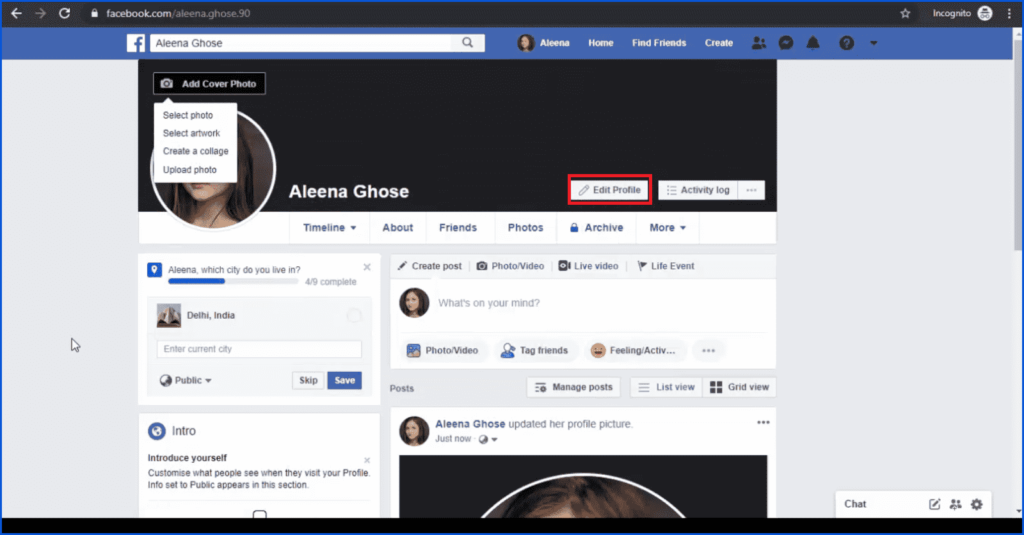
Task: Select the Create post tab
Action: (430, 266)
